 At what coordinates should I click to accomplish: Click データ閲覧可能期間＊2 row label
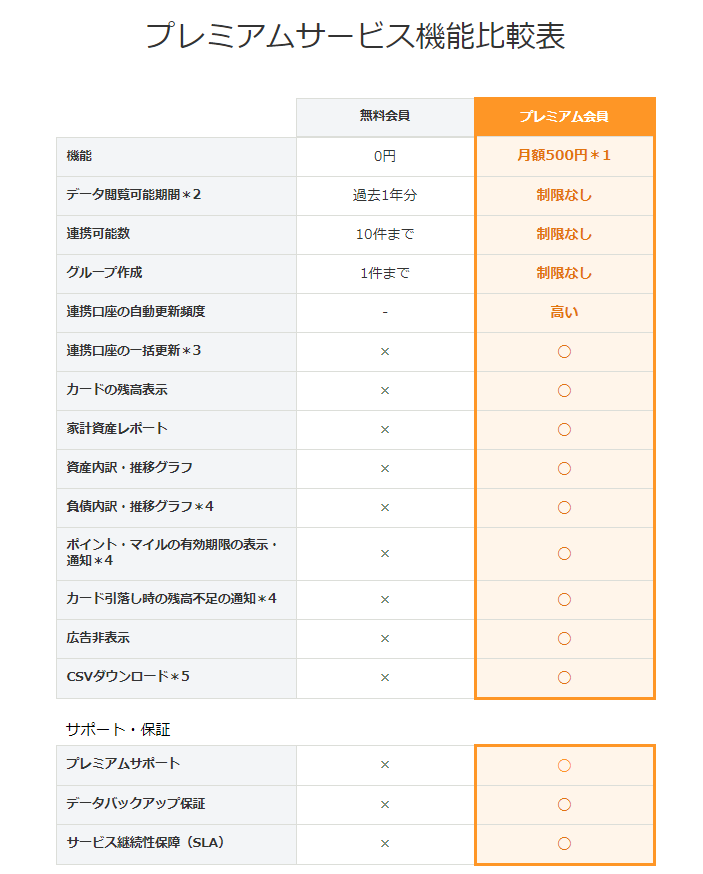click(133, 195)
